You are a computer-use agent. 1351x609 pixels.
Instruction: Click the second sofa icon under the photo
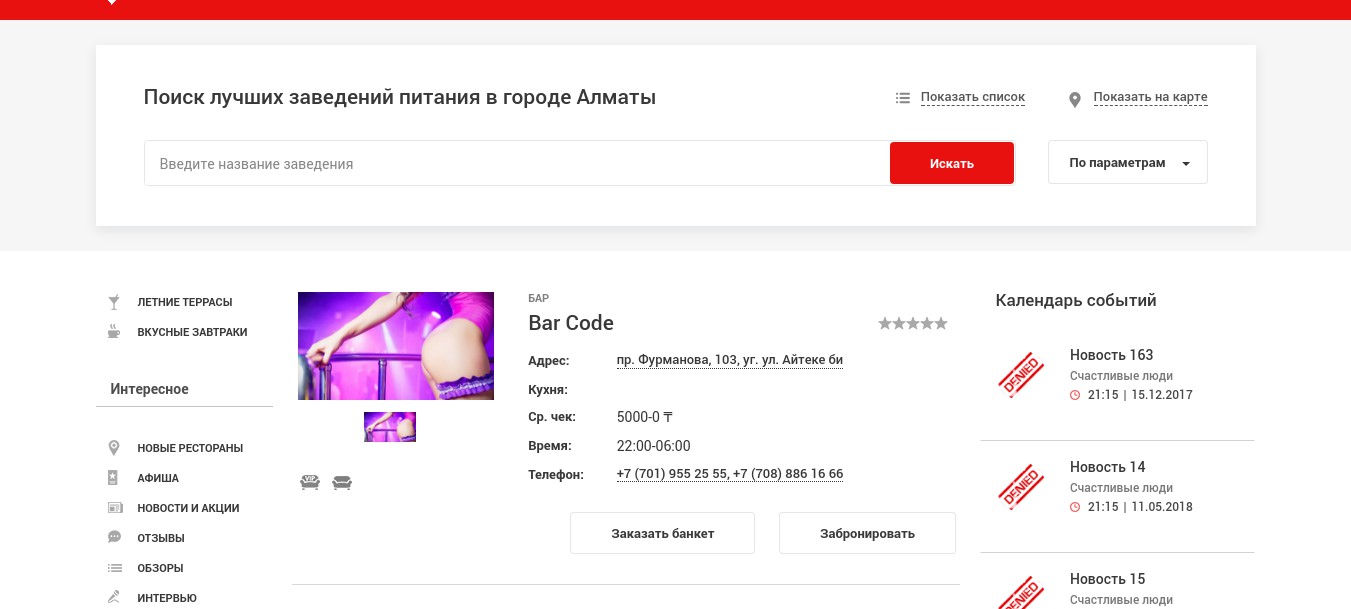(342, 483)
